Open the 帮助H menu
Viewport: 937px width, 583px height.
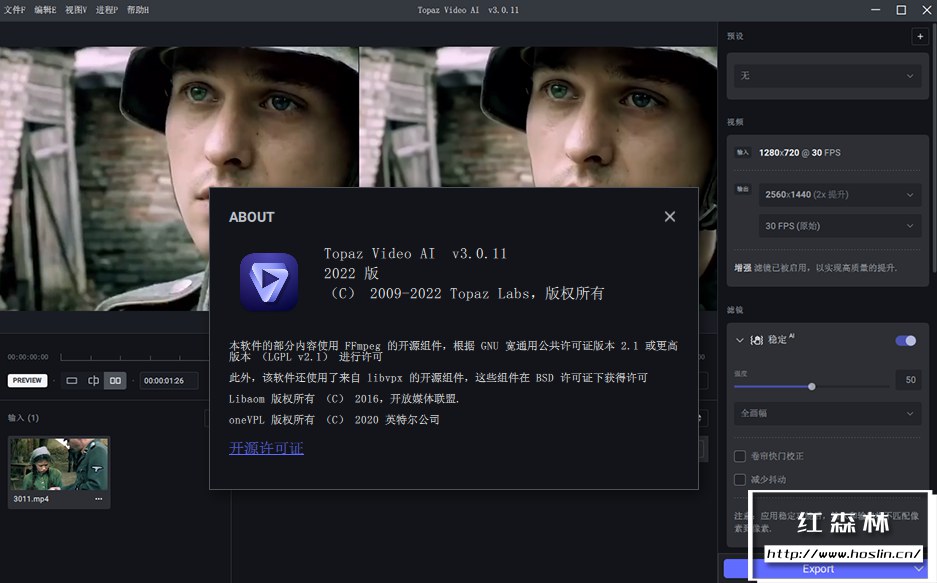point(138,10)
